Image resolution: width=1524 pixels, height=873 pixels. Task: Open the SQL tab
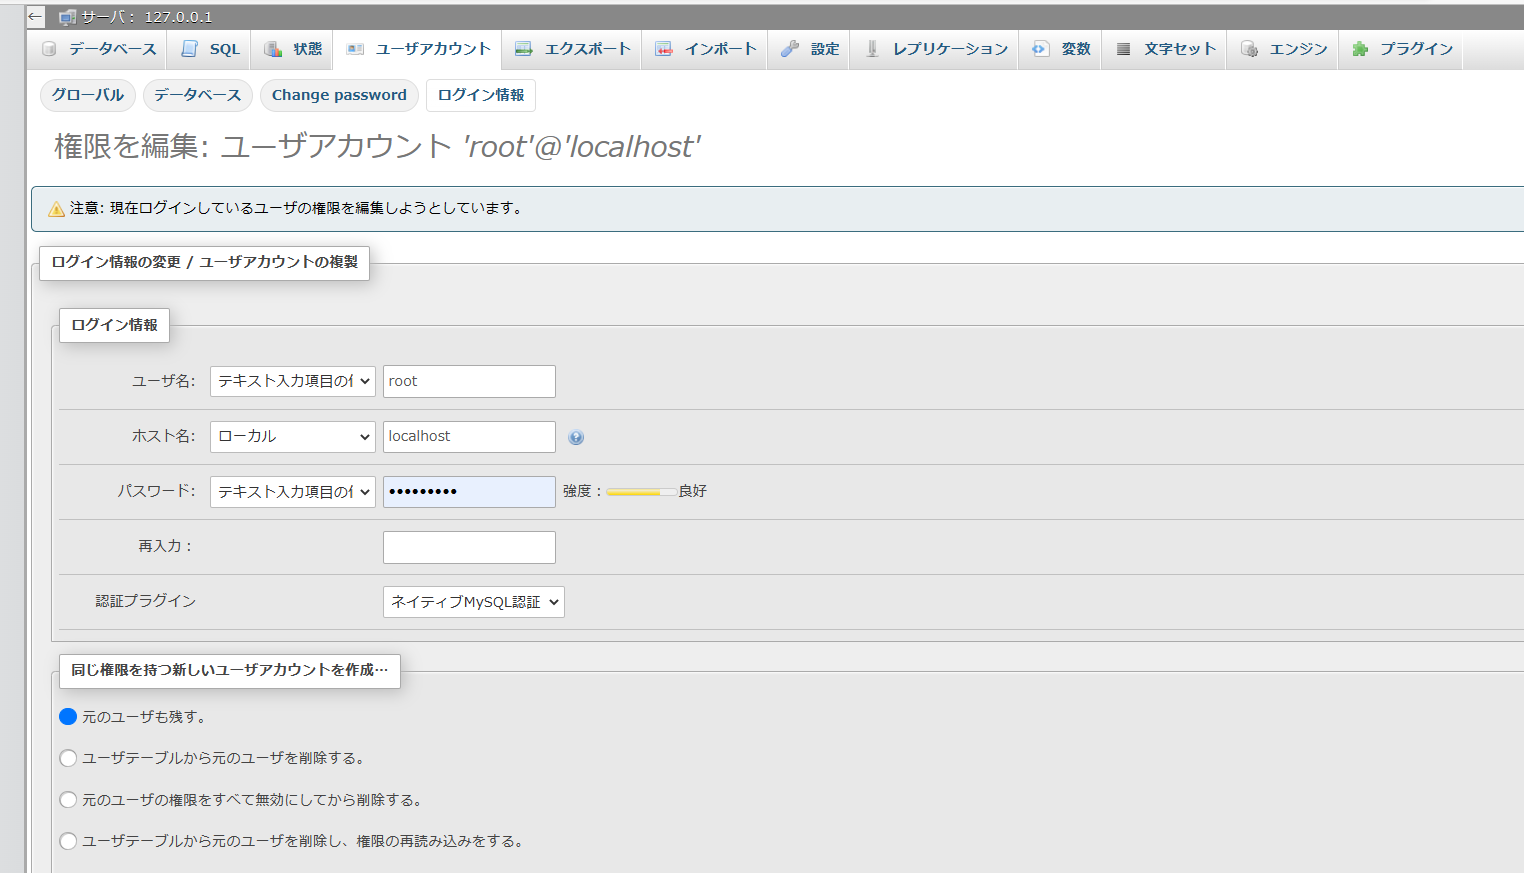point(211,49)
